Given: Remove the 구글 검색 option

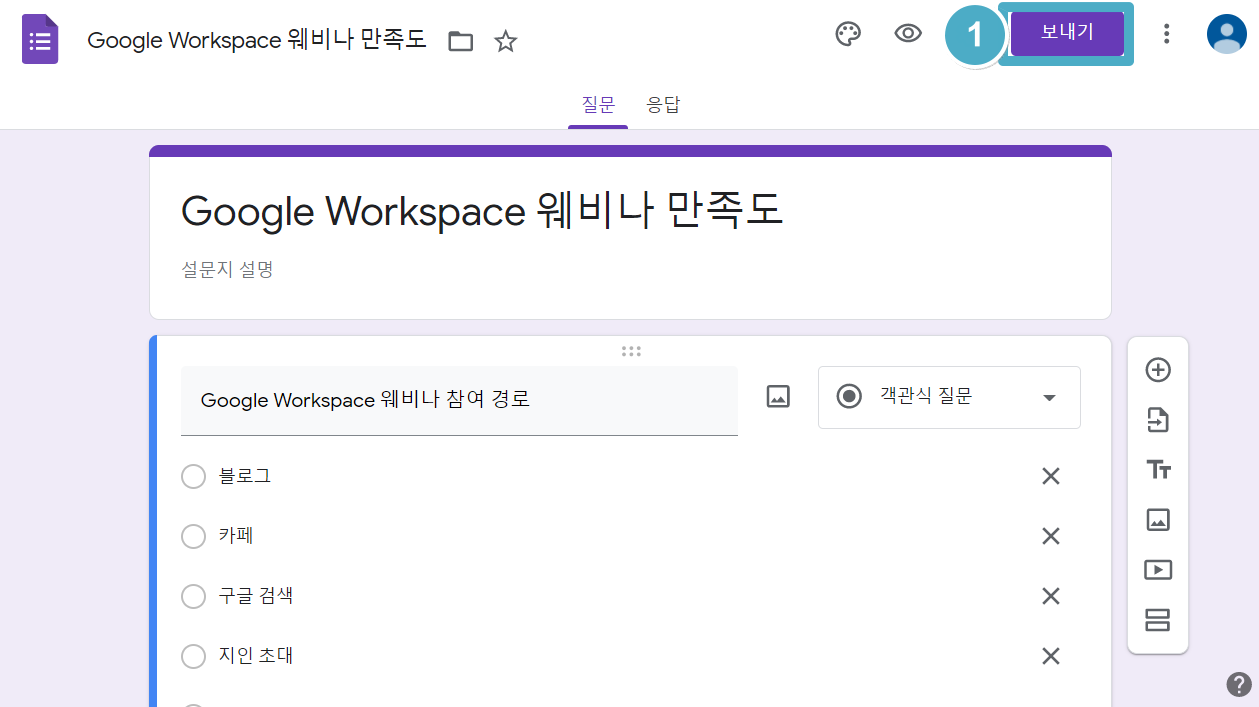Looking at the screenshot, I should (x=1051, y=597).
